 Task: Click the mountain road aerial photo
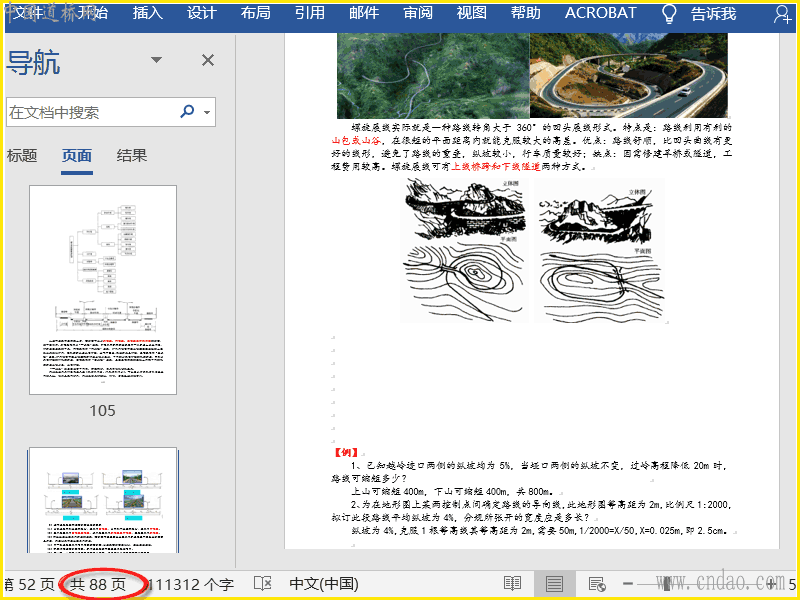click(433, 76)
